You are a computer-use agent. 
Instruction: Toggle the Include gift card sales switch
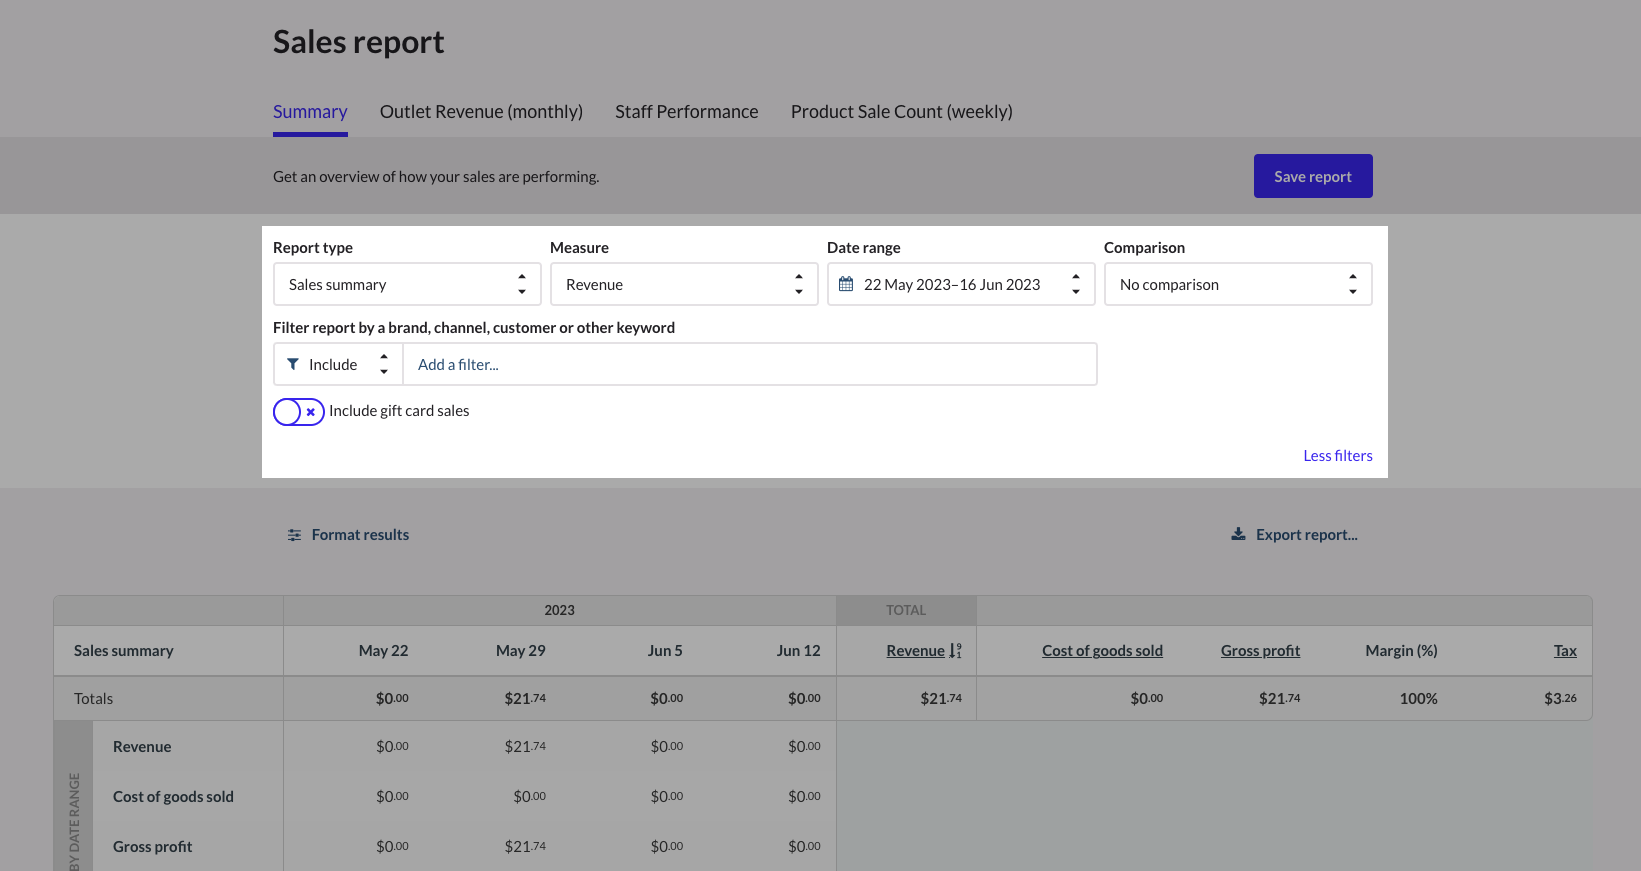click(x=298, y=411)
